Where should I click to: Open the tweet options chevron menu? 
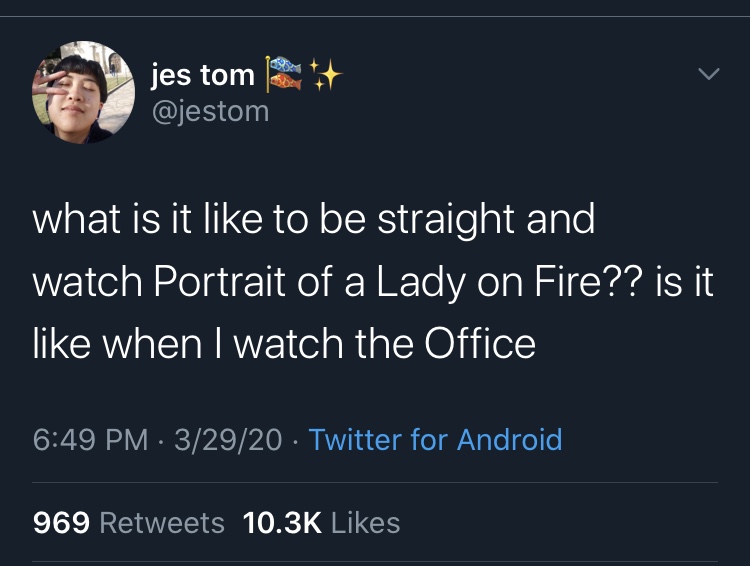pyautogui.click(x=708, y=75)
